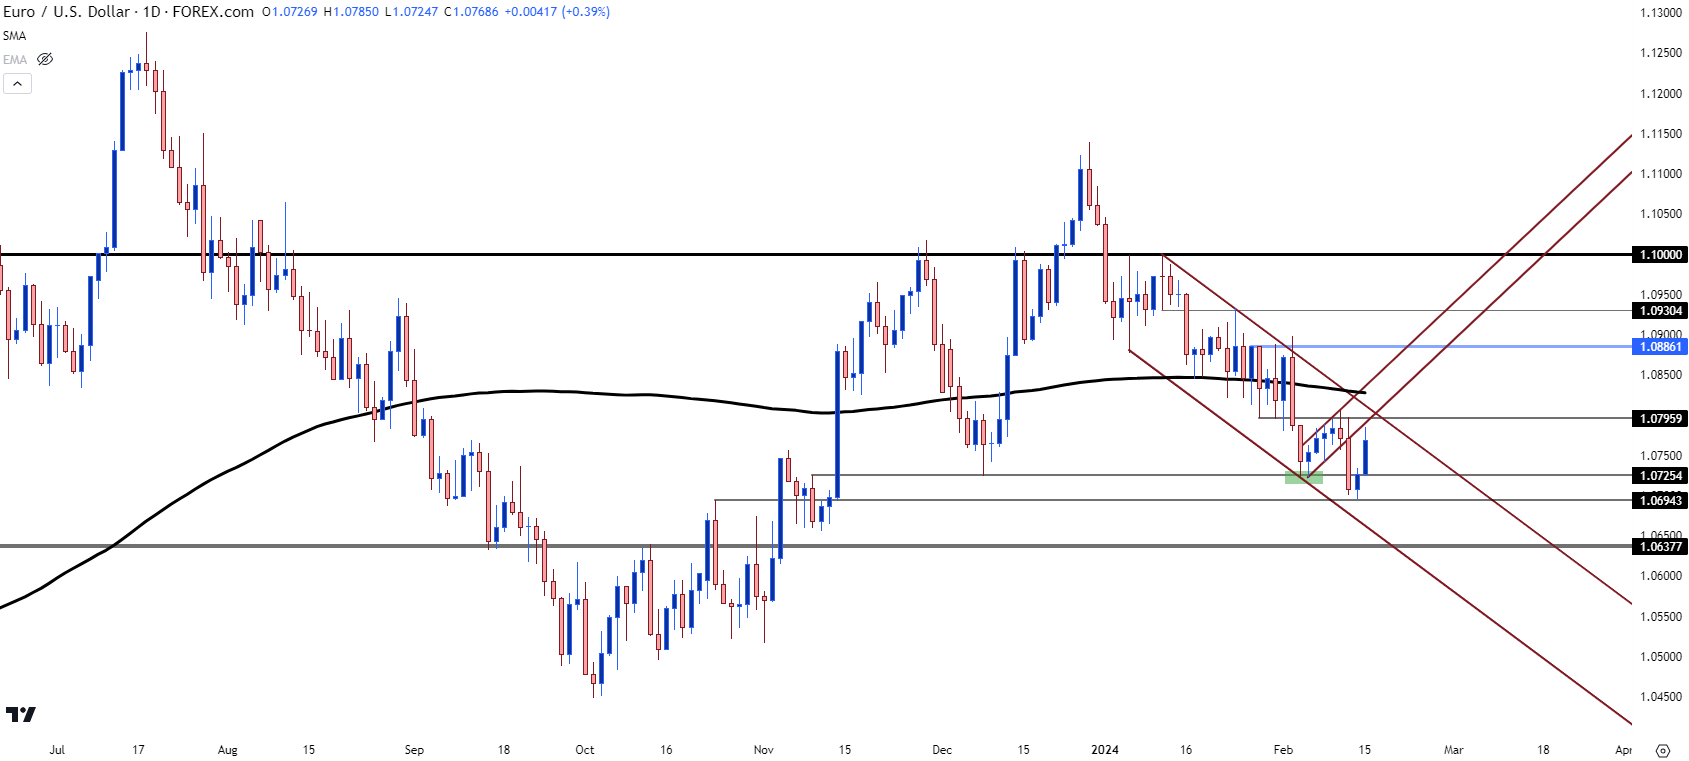Collapse the indicator legend chevron
The height and width of the screenshot is (761, 1689).
17,84
